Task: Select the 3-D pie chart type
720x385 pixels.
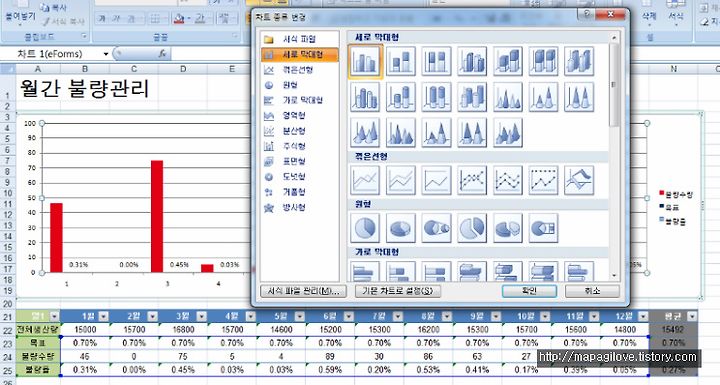Action: click(x=401, y=228)
